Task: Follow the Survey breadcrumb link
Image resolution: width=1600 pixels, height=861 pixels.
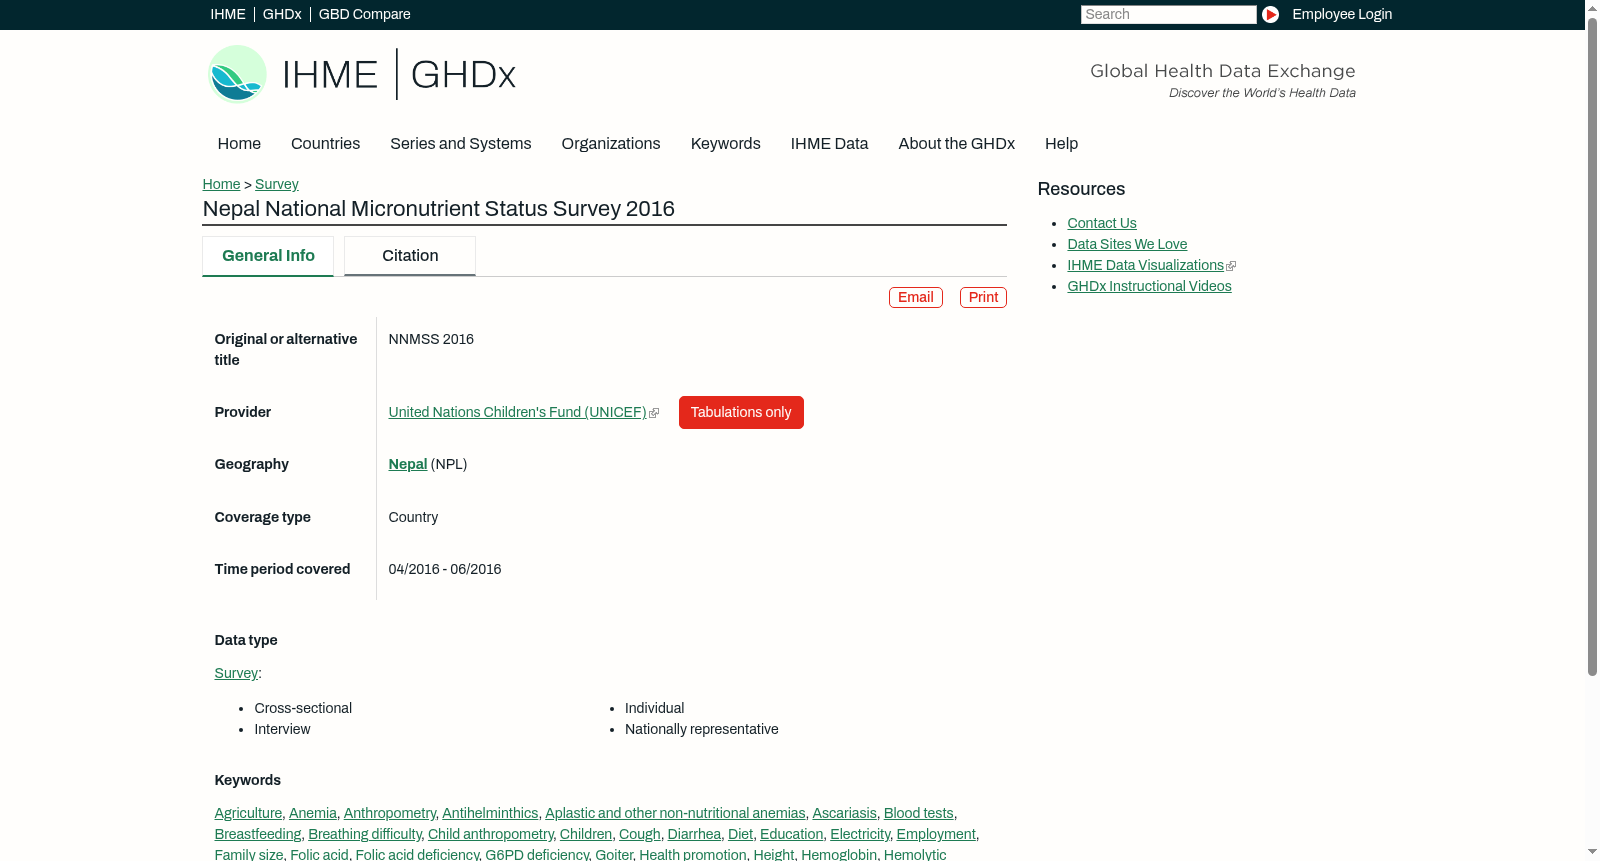Action: tap(277, 184)
